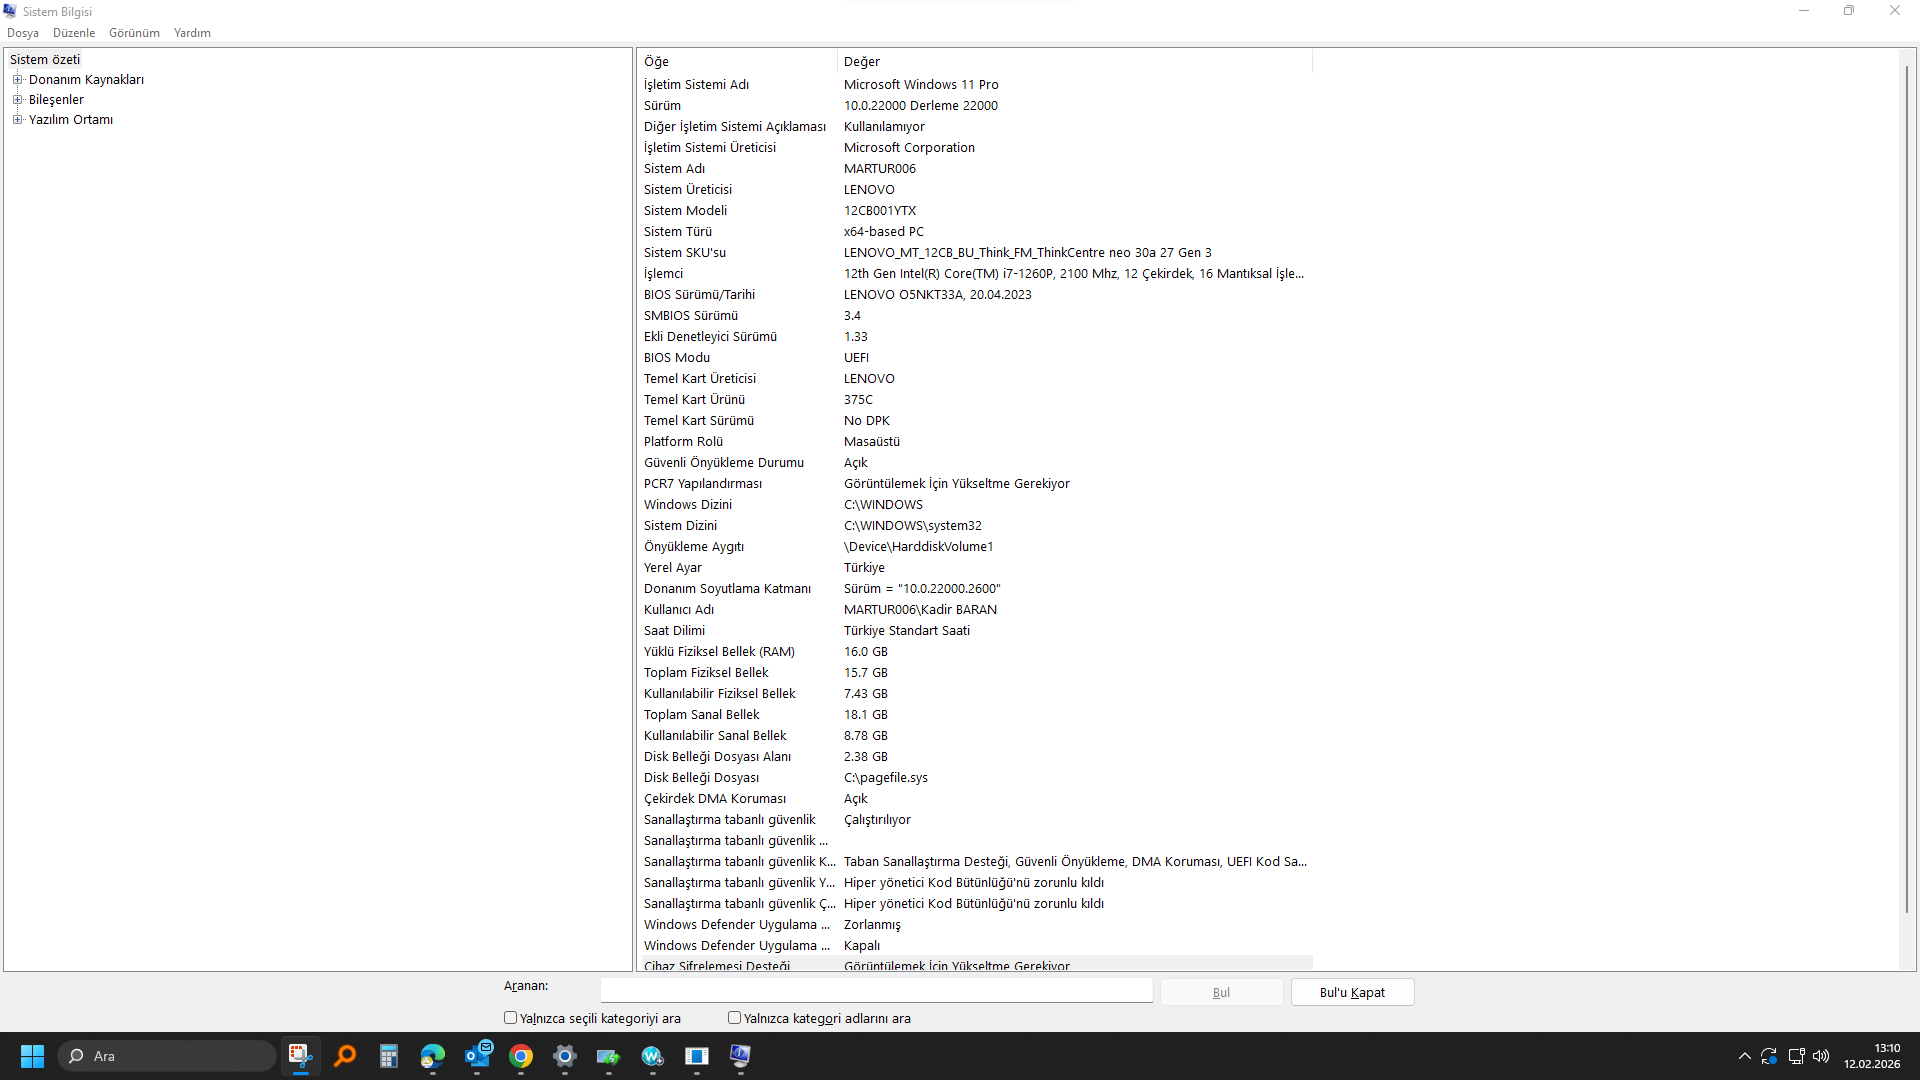Open Google Chrome from taskbar
The width and height of the screenshot is (1920, 1080).
(x=521, y=1056)
